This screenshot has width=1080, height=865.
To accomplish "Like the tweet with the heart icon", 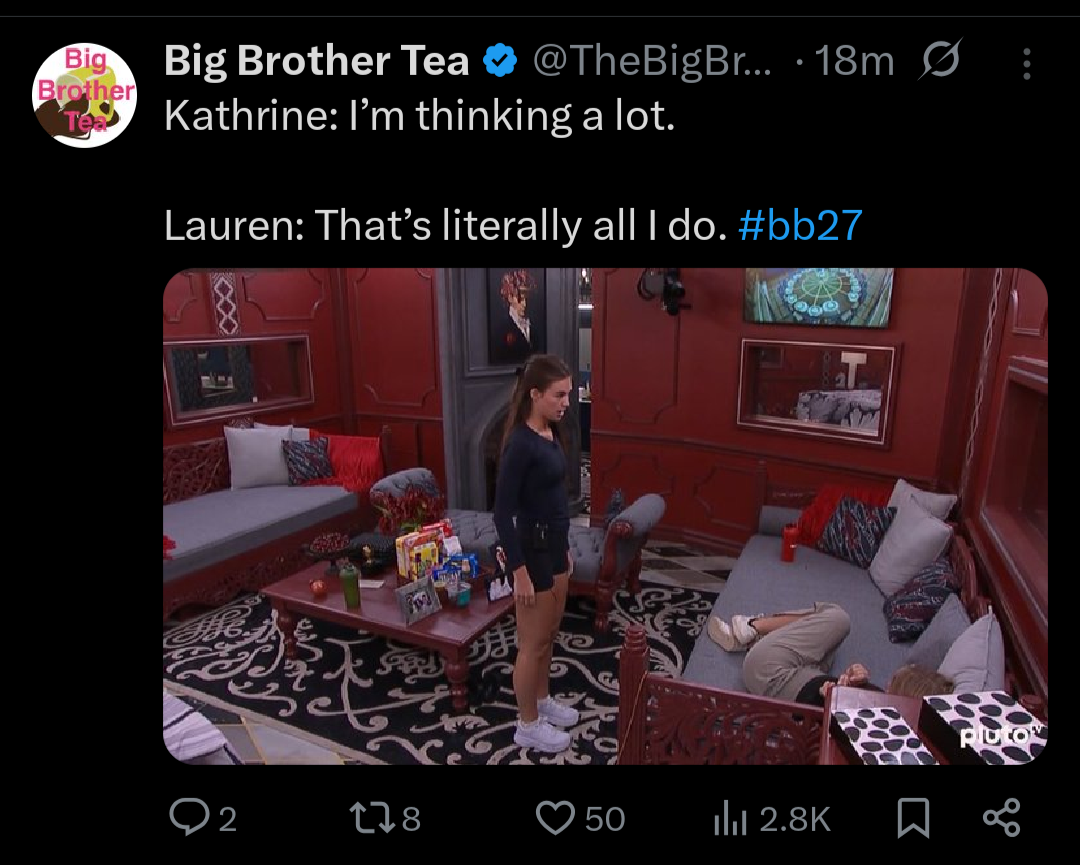I will pos(555,818).
